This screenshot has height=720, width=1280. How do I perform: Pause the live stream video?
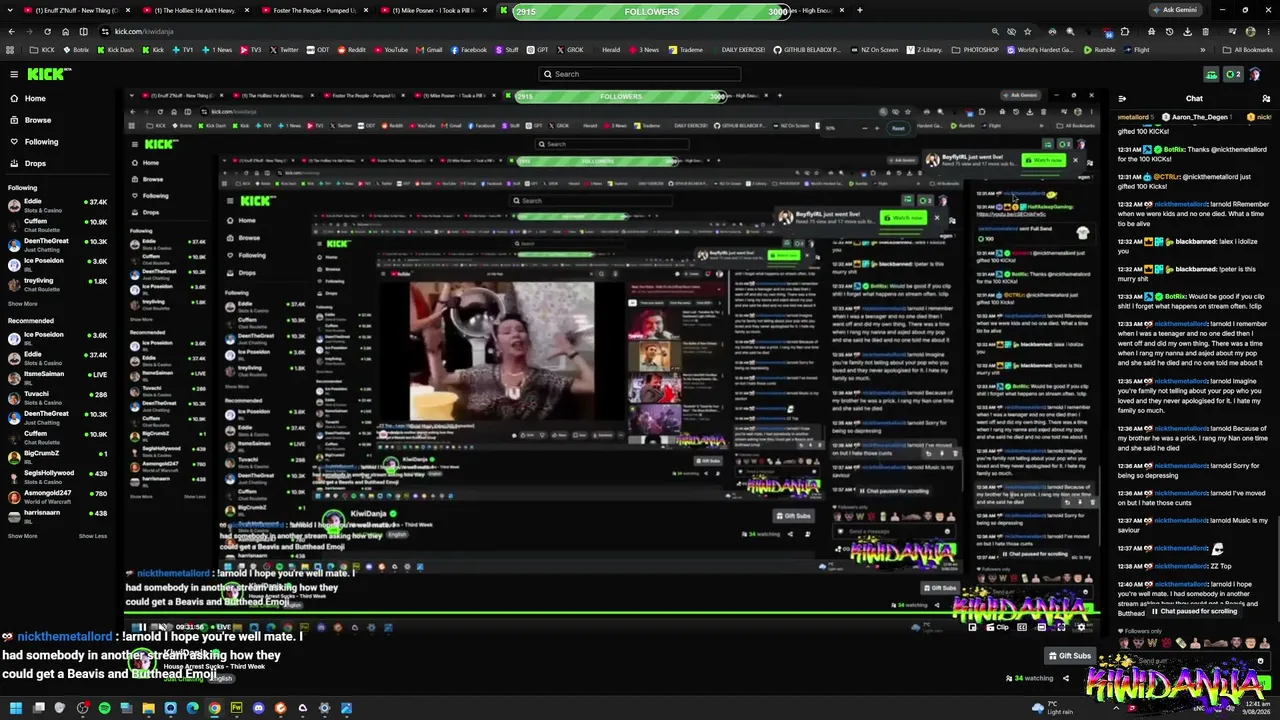pyautogui.click(x=141, y=627)
